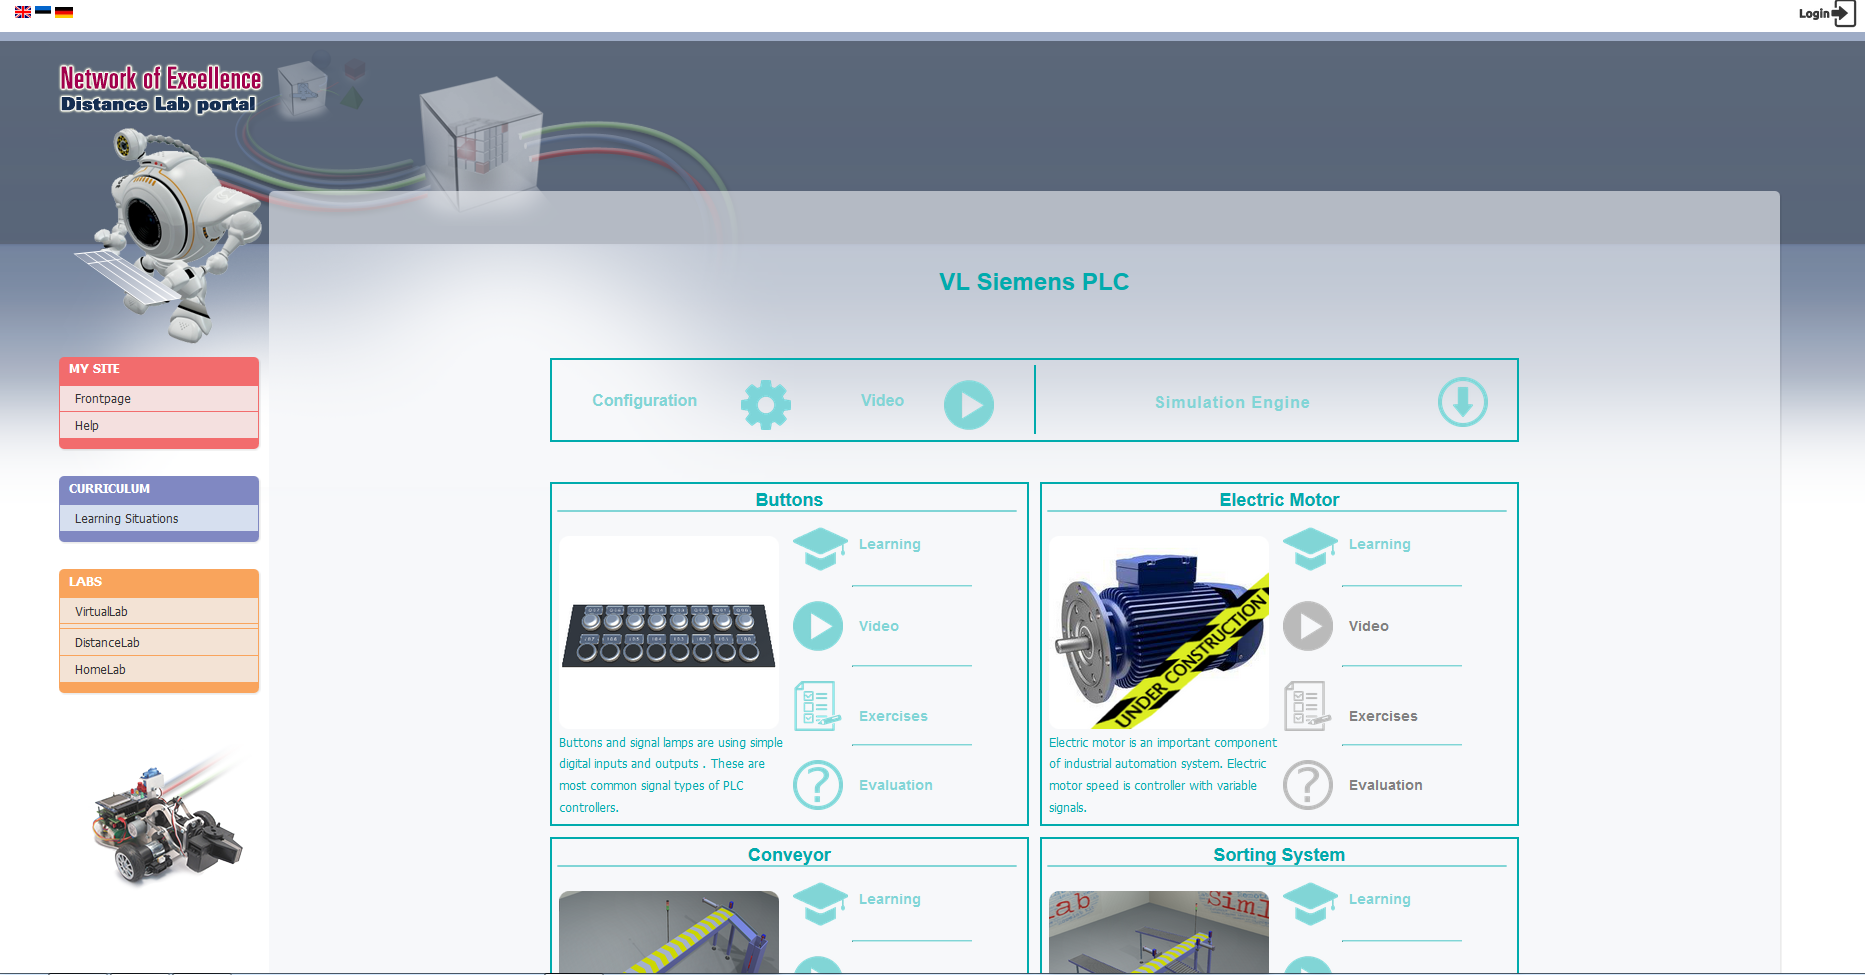Open VirtualLab from the Labs menu
1865x975 pixels.
point(101,612)
